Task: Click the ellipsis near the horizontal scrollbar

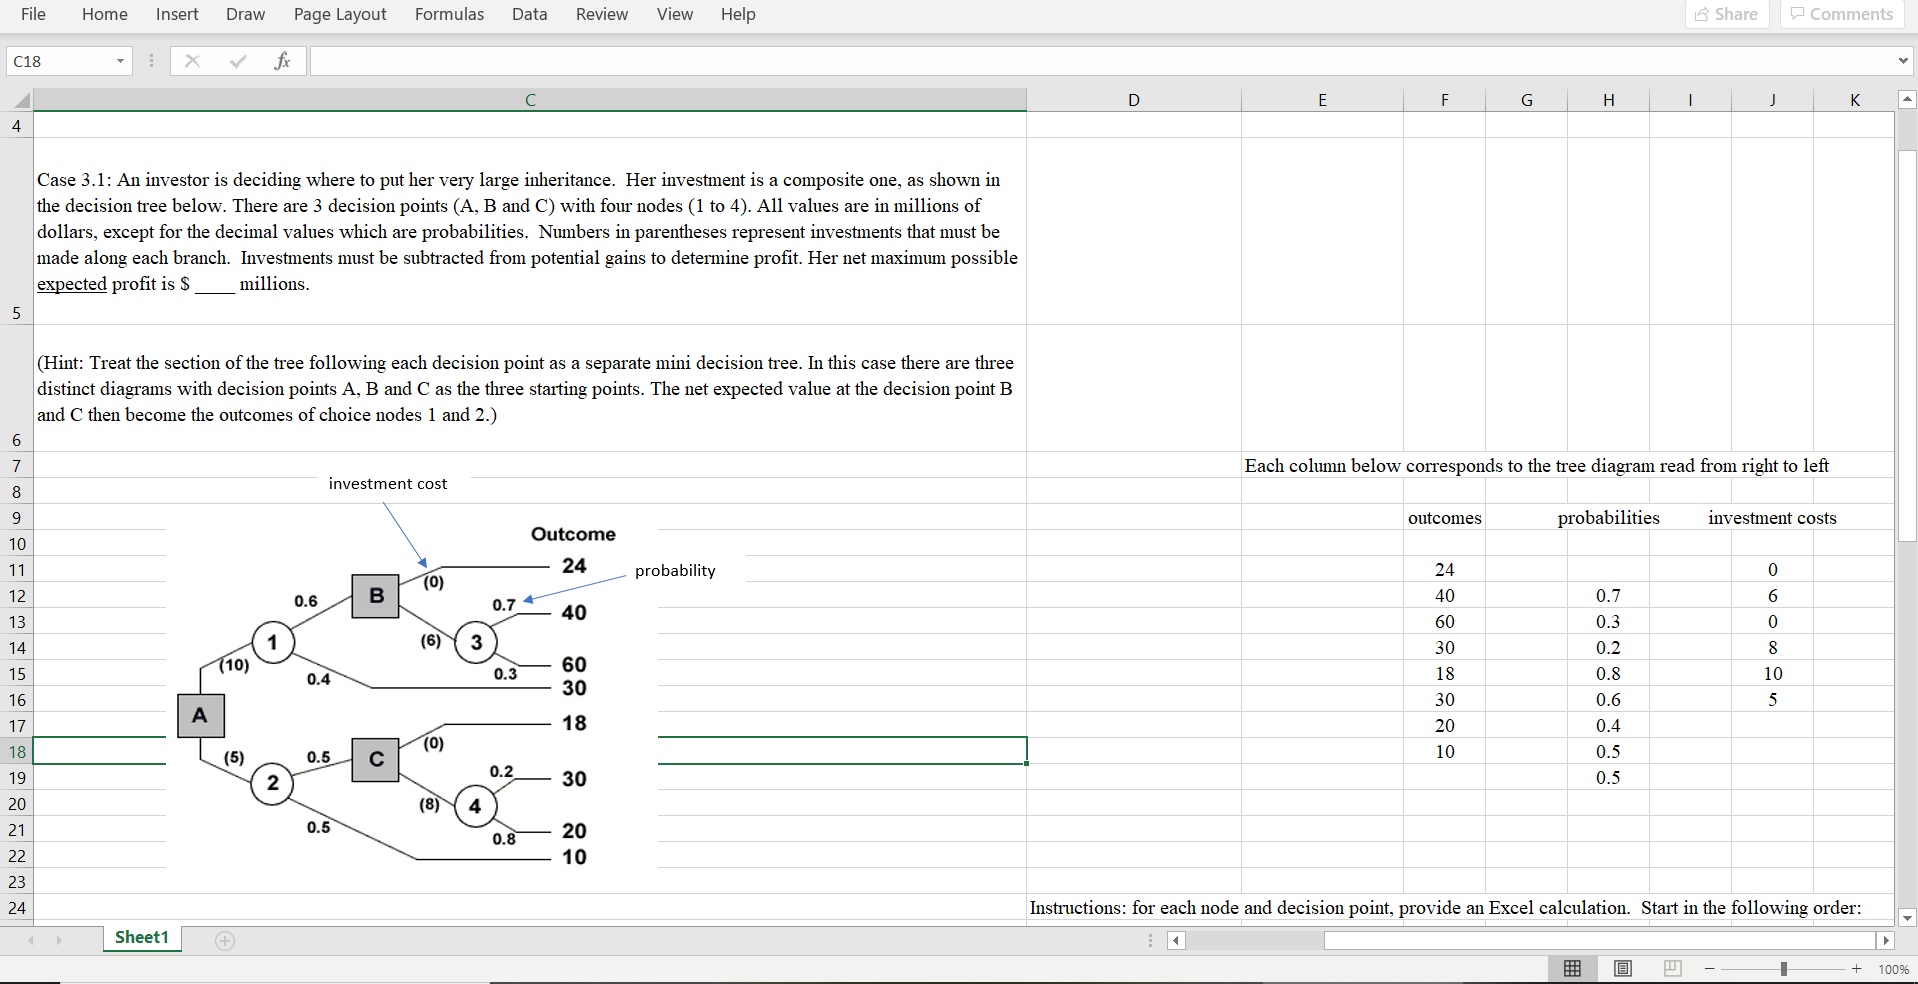Action: (1148, 941)
